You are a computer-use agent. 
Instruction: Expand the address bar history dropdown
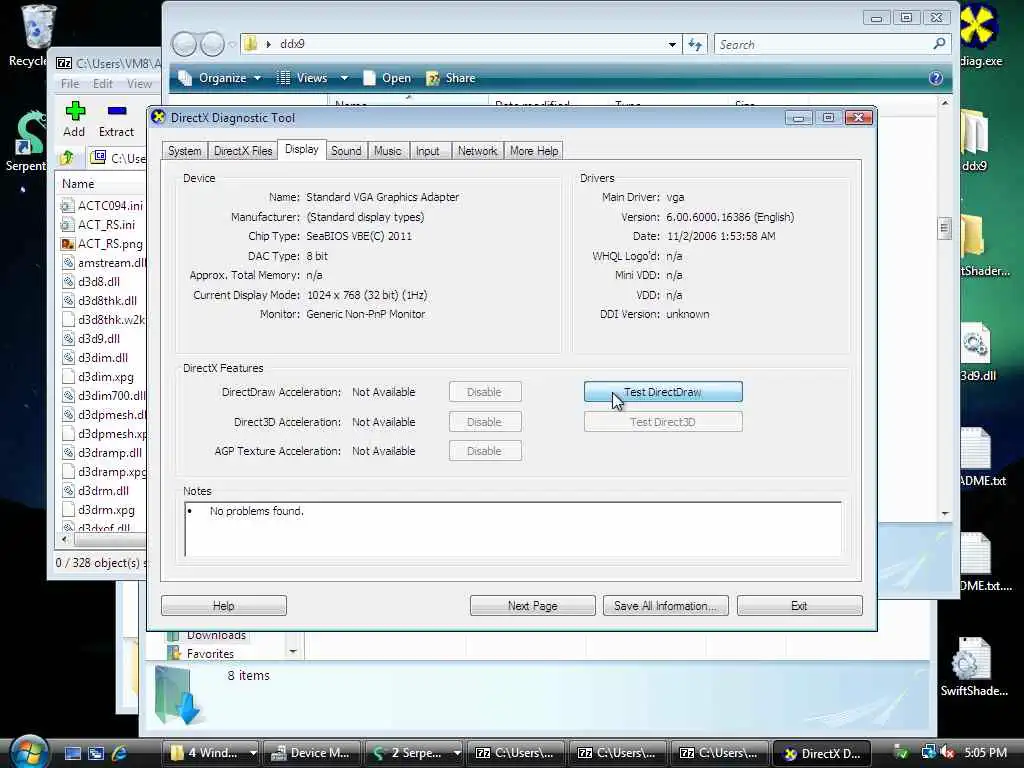[672, 44]
